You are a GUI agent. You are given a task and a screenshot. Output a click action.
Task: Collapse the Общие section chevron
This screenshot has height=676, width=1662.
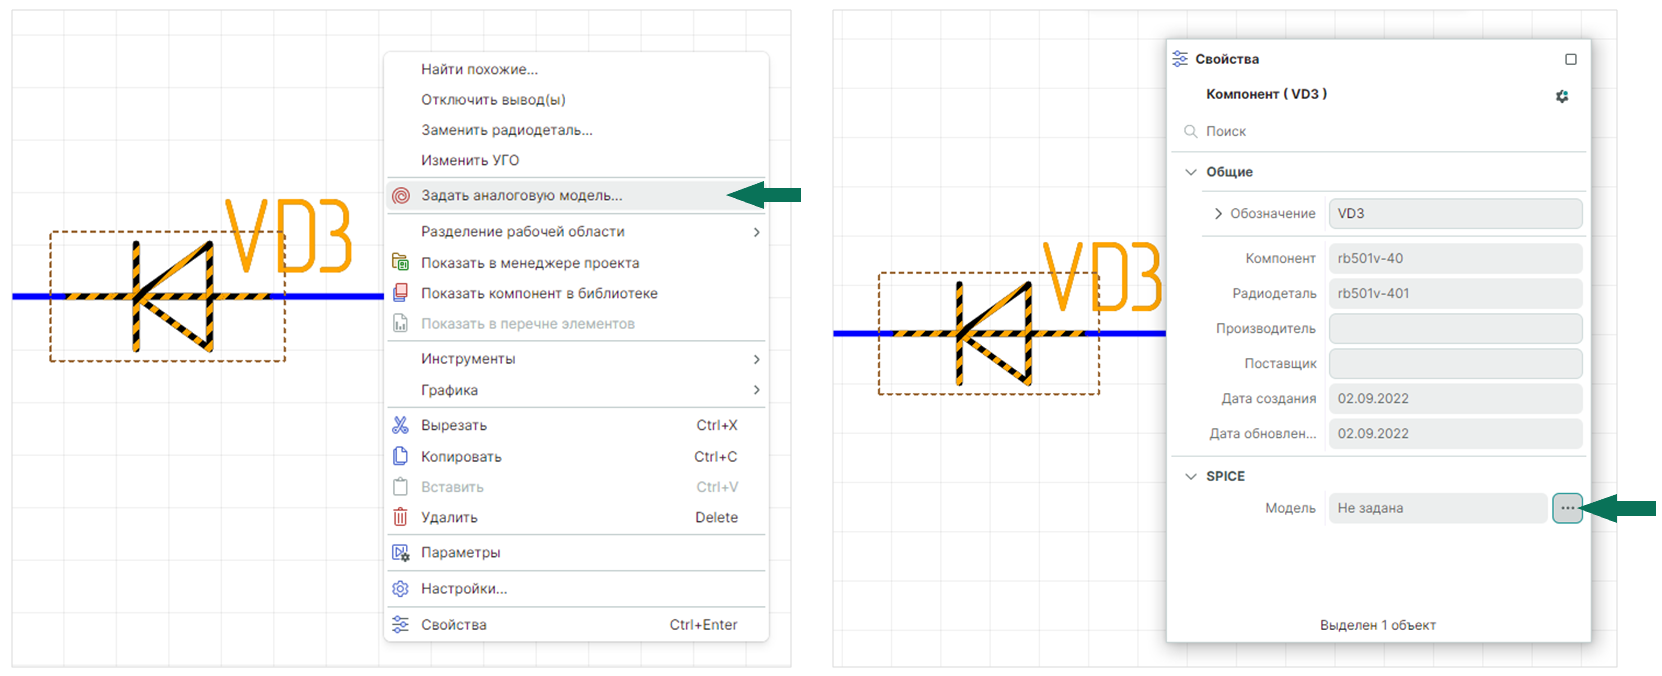pos(1191,172)
